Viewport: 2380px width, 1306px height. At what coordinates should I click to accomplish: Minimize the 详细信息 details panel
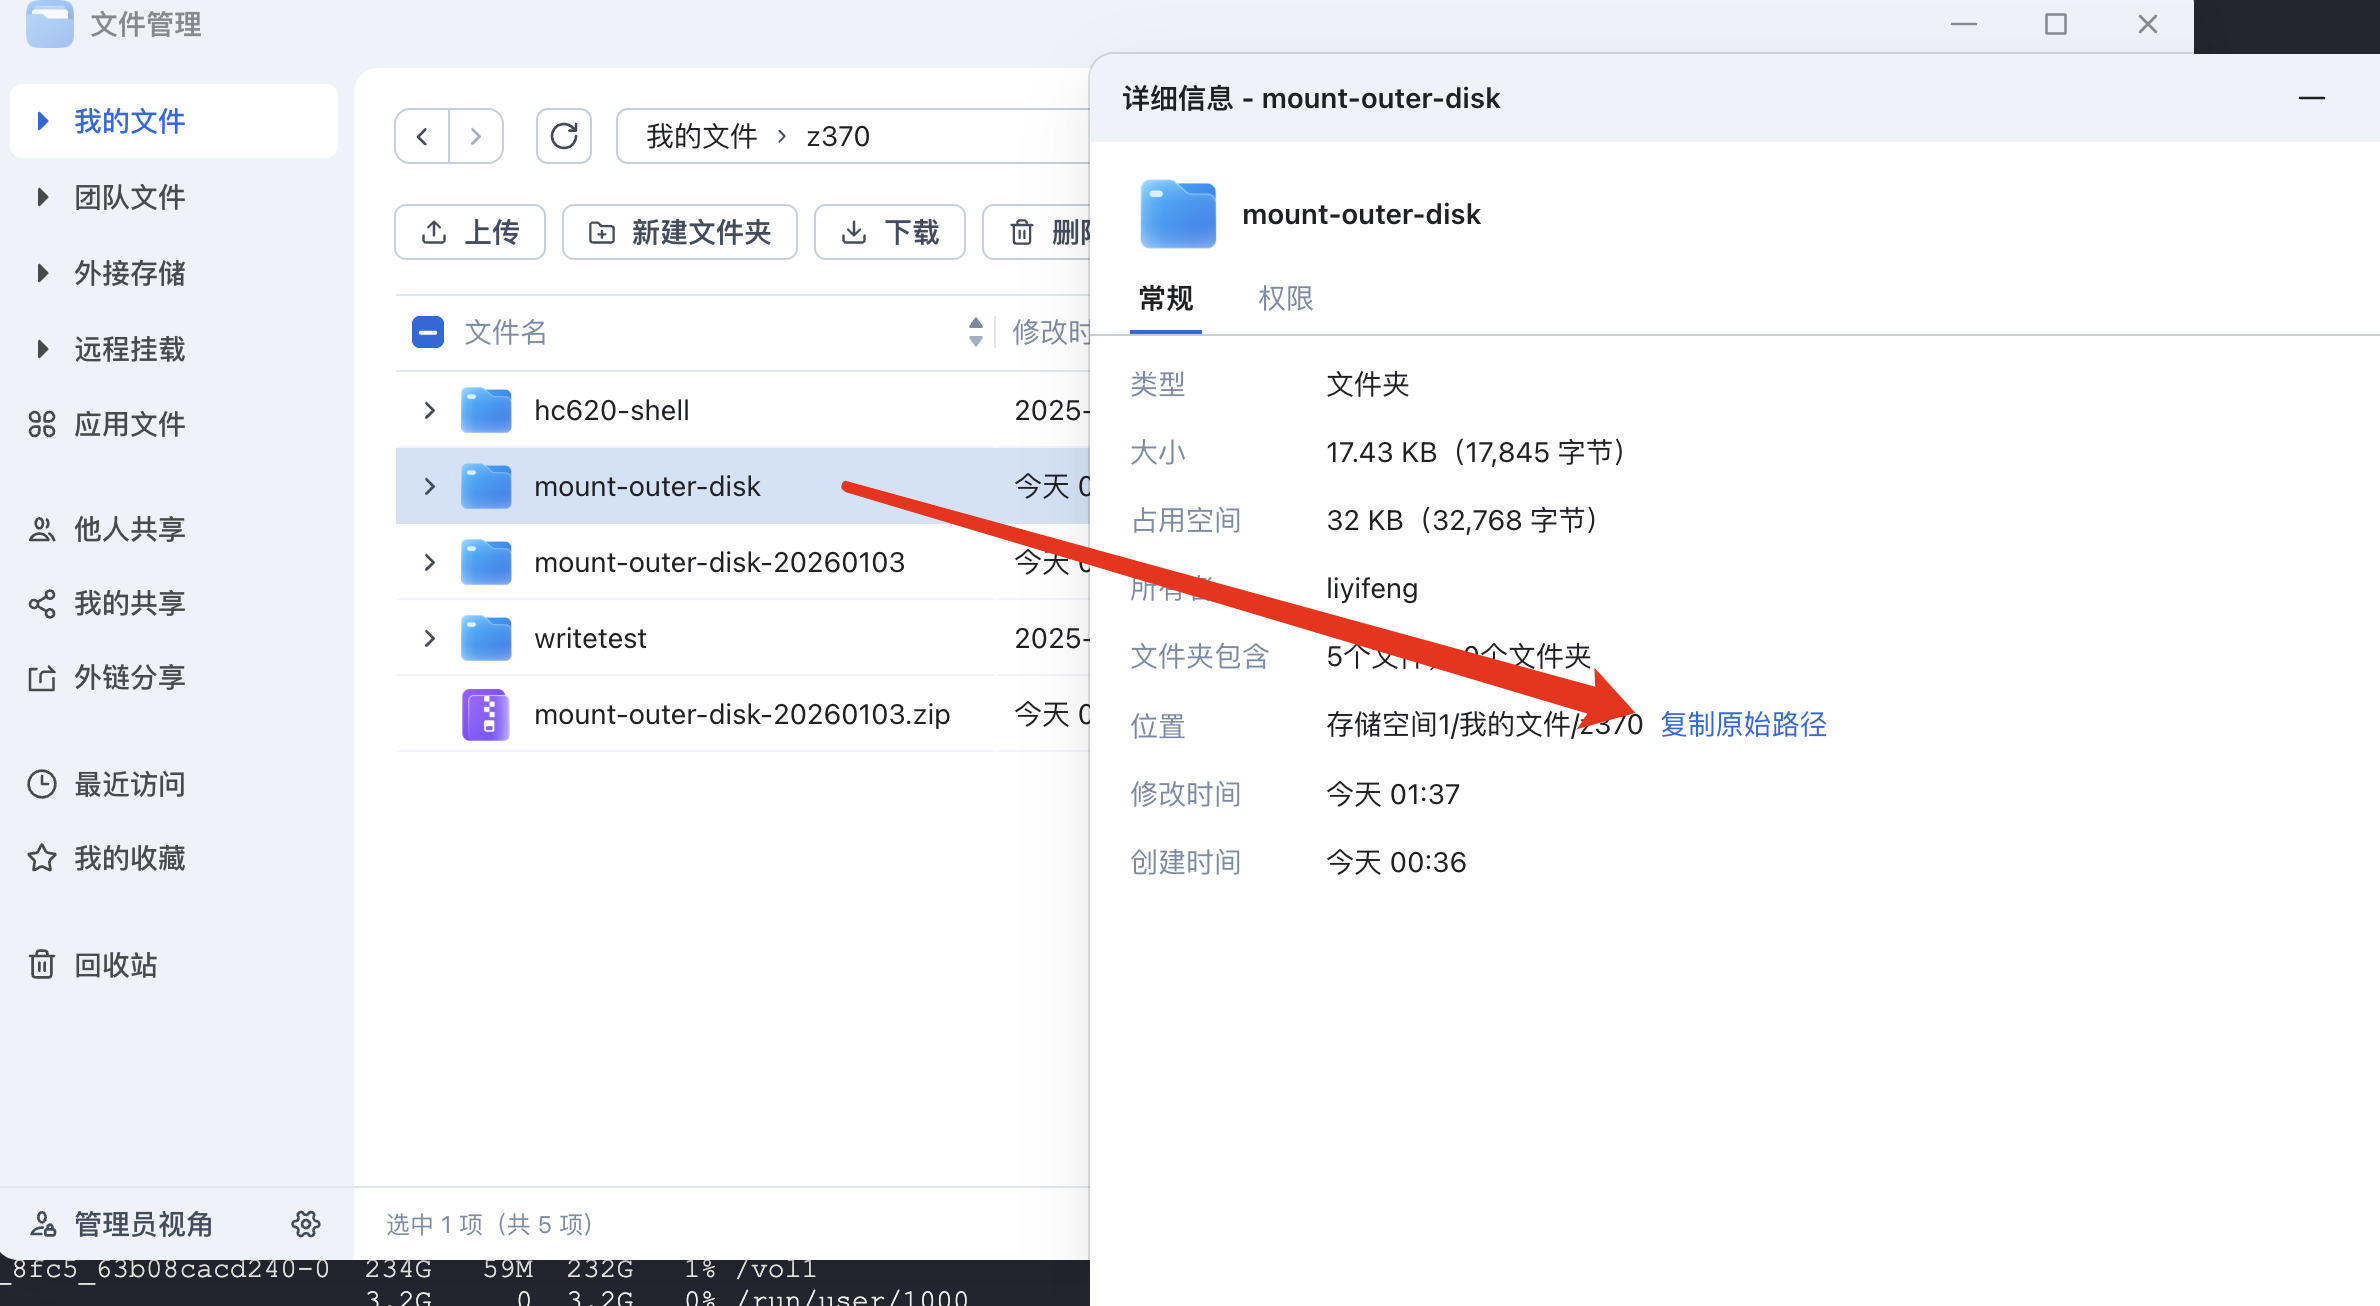(2311, 98)
